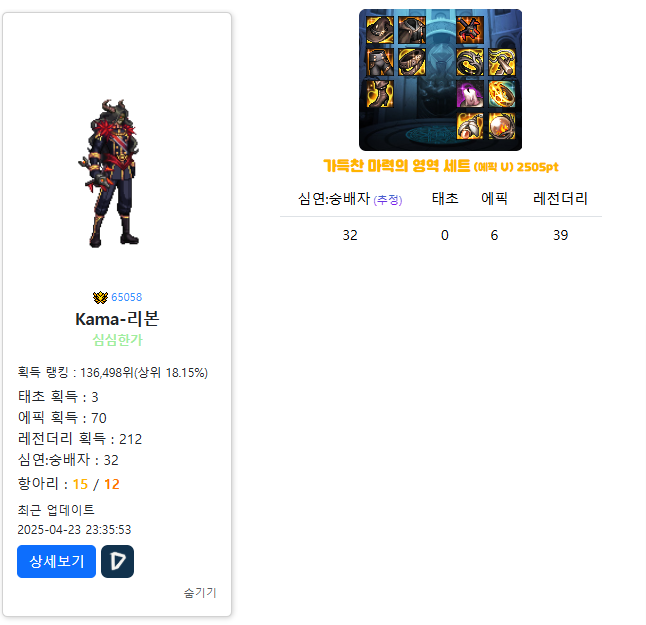Select the flaming golden ring icon
The height and width of the screenshot is (625, 646).
pos(502,94)
